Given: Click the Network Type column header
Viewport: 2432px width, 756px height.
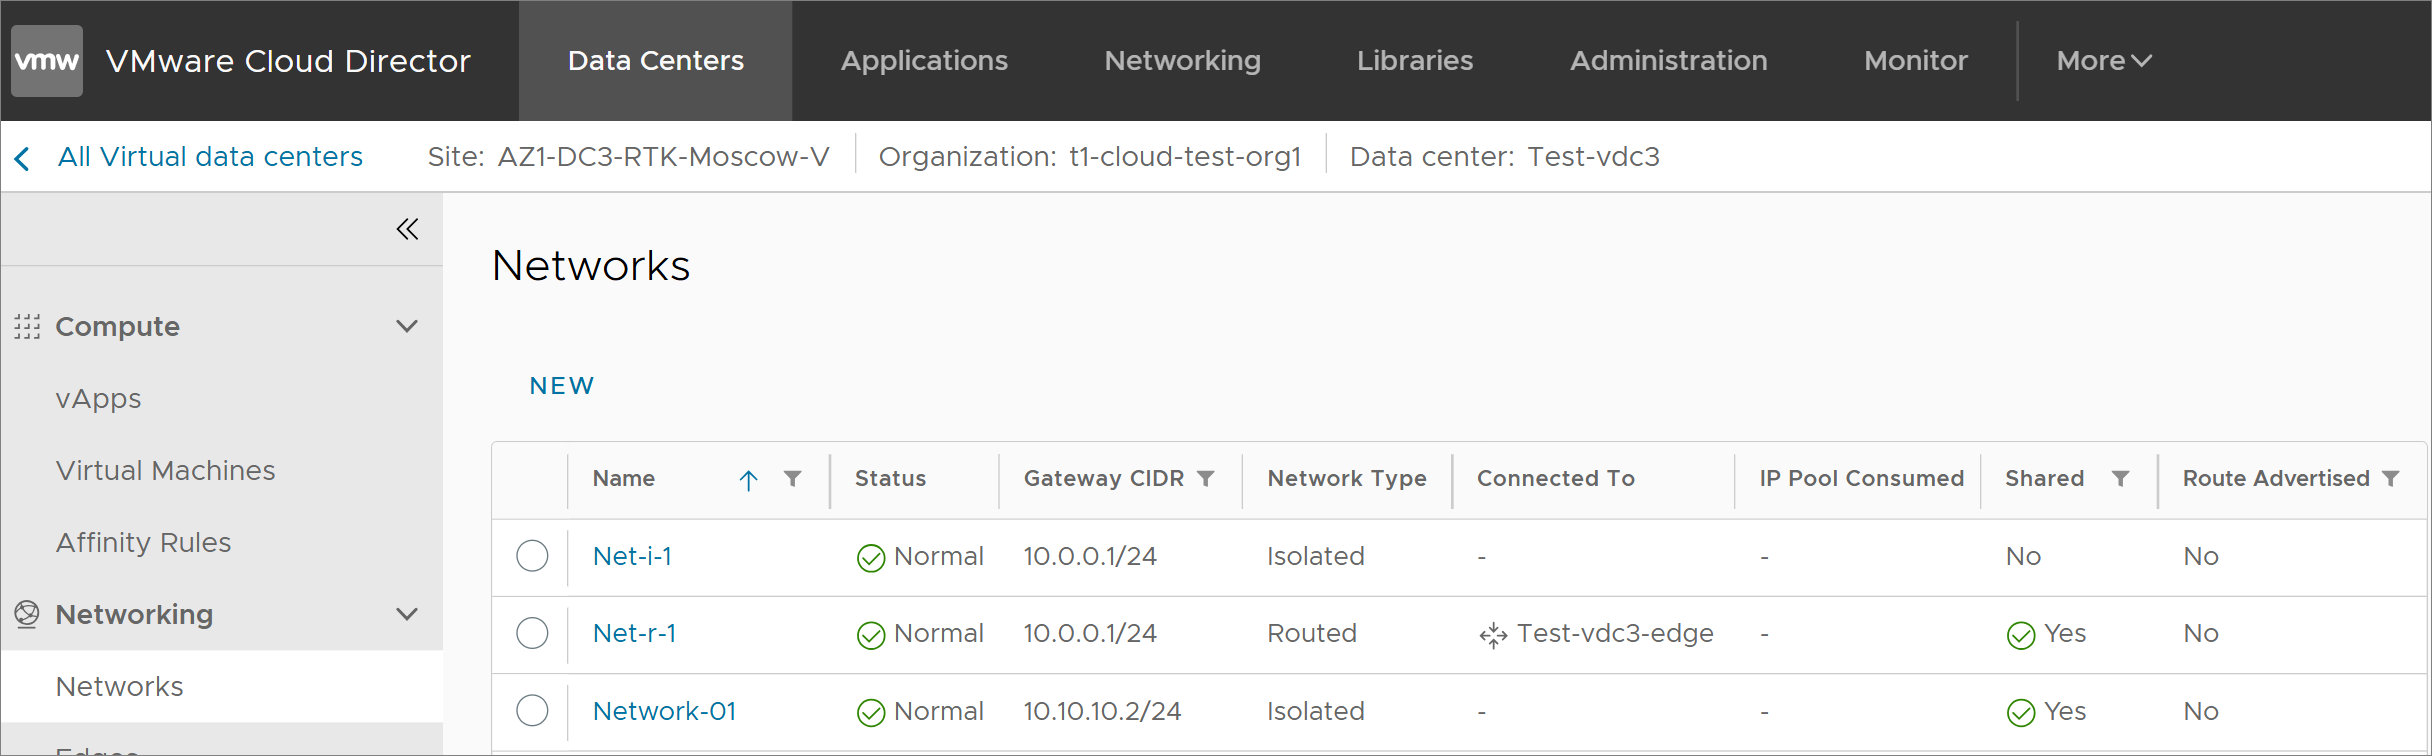Looking at the screenshot, I should tap(1347, 479).
